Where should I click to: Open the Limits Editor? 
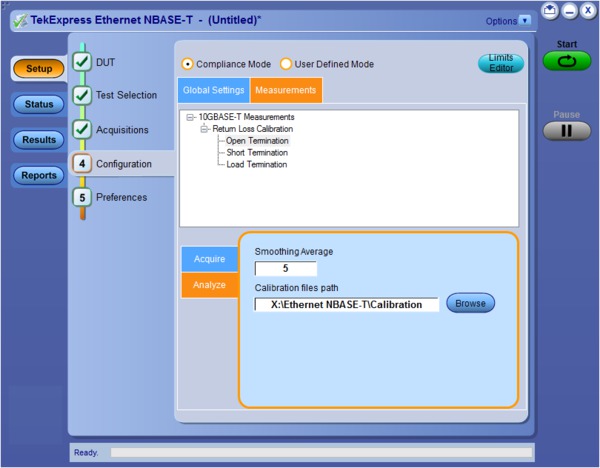[x=500, y=63]
